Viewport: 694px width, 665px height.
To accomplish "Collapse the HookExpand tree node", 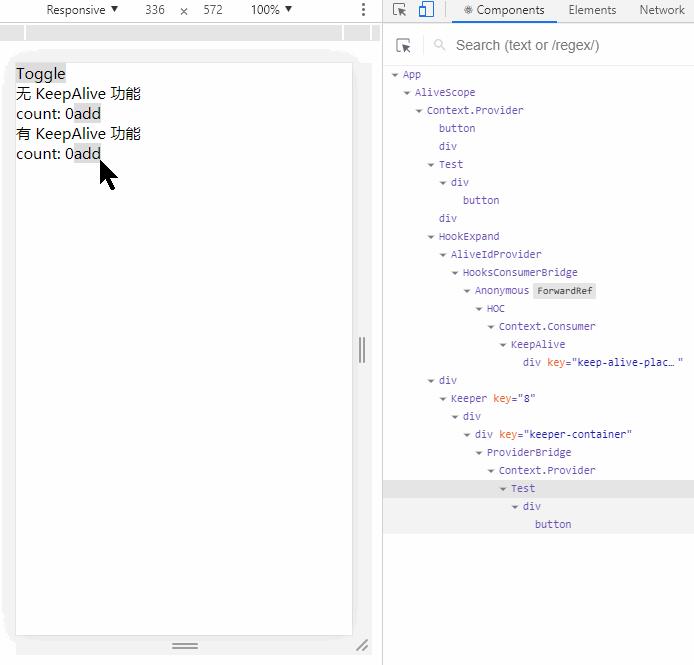I will [431, 237].
